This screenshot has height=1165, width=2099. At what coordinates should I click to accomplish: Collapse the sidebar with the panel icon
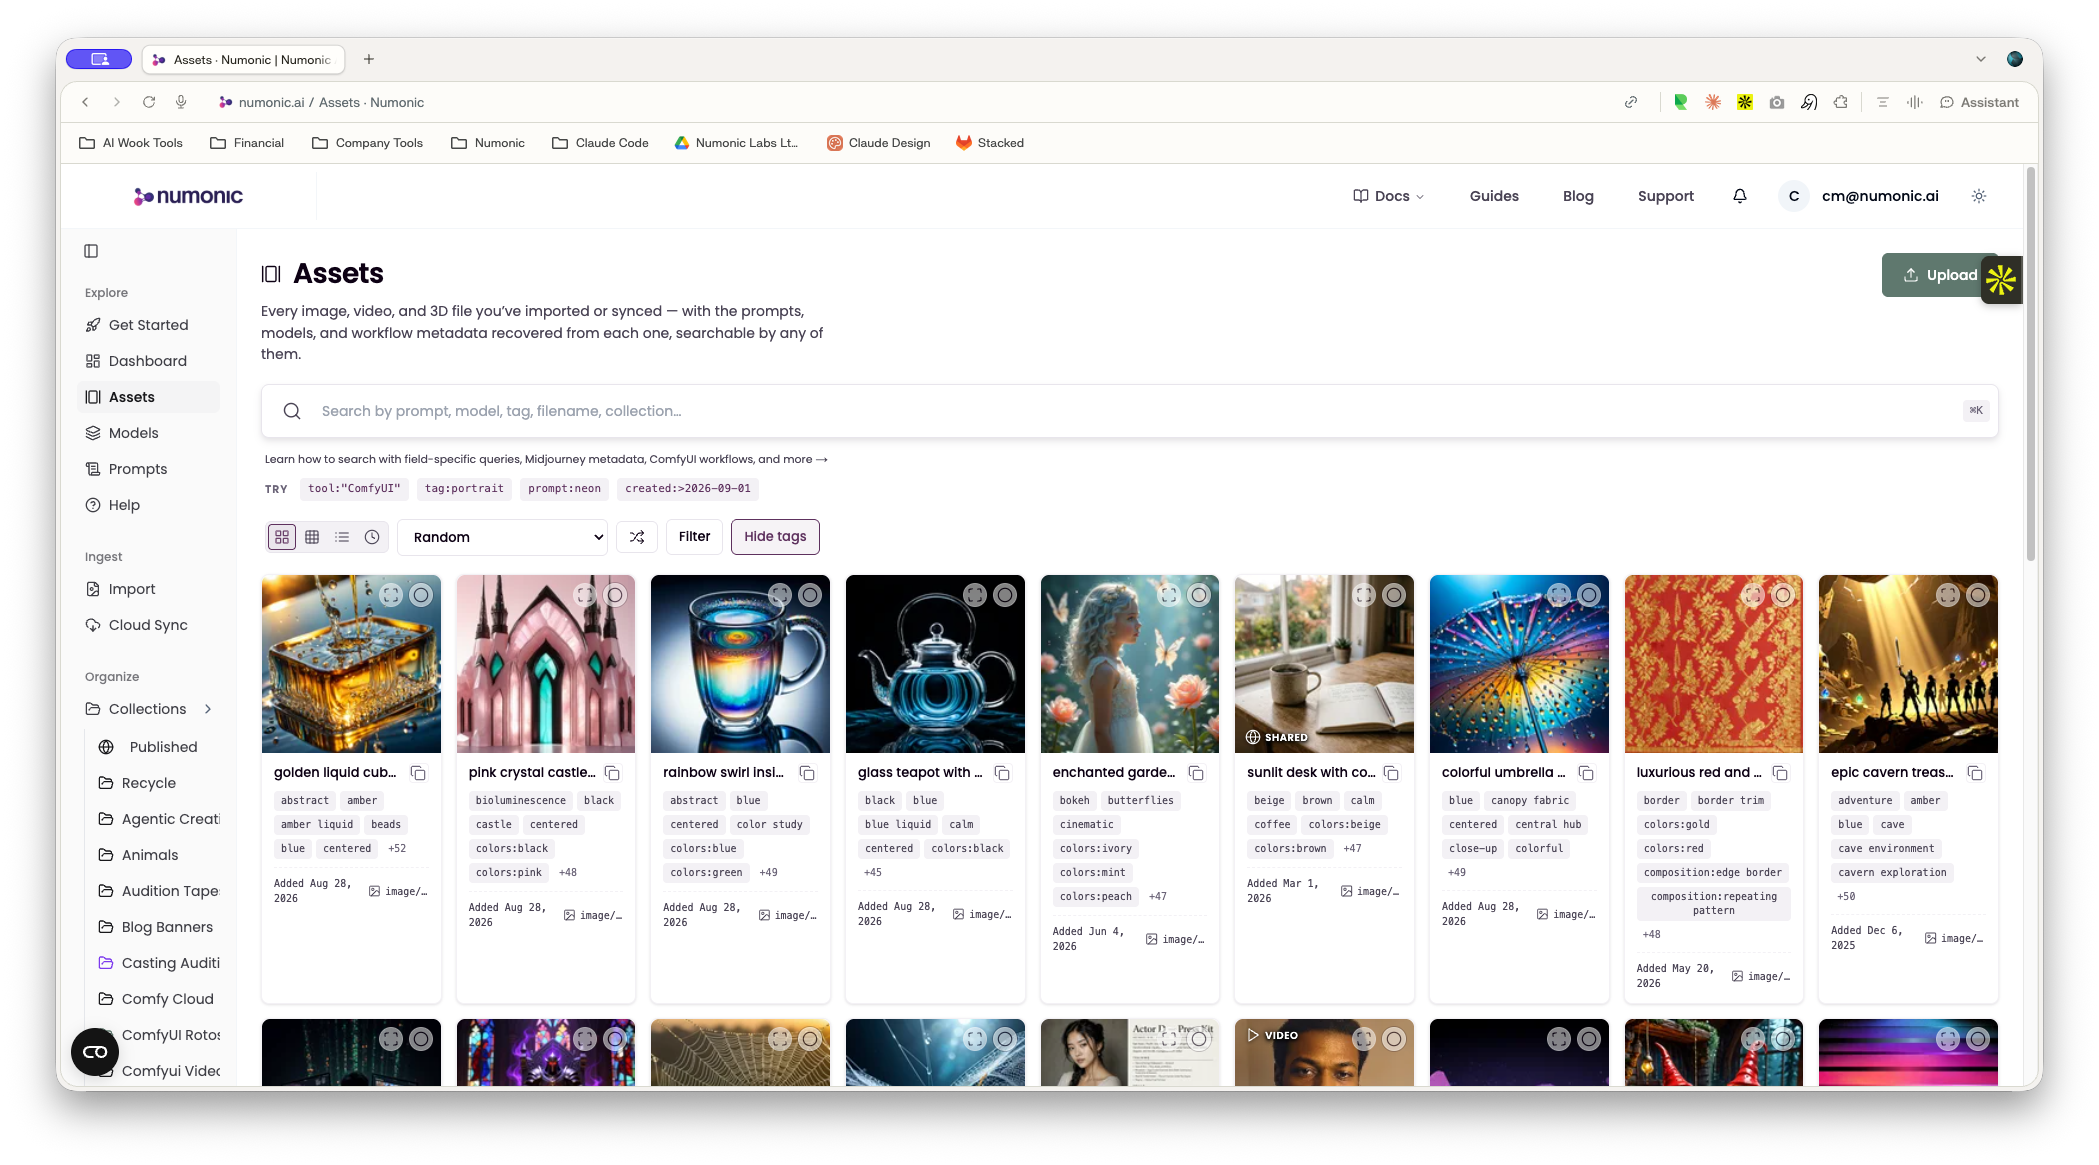click(x=91, y=251)
